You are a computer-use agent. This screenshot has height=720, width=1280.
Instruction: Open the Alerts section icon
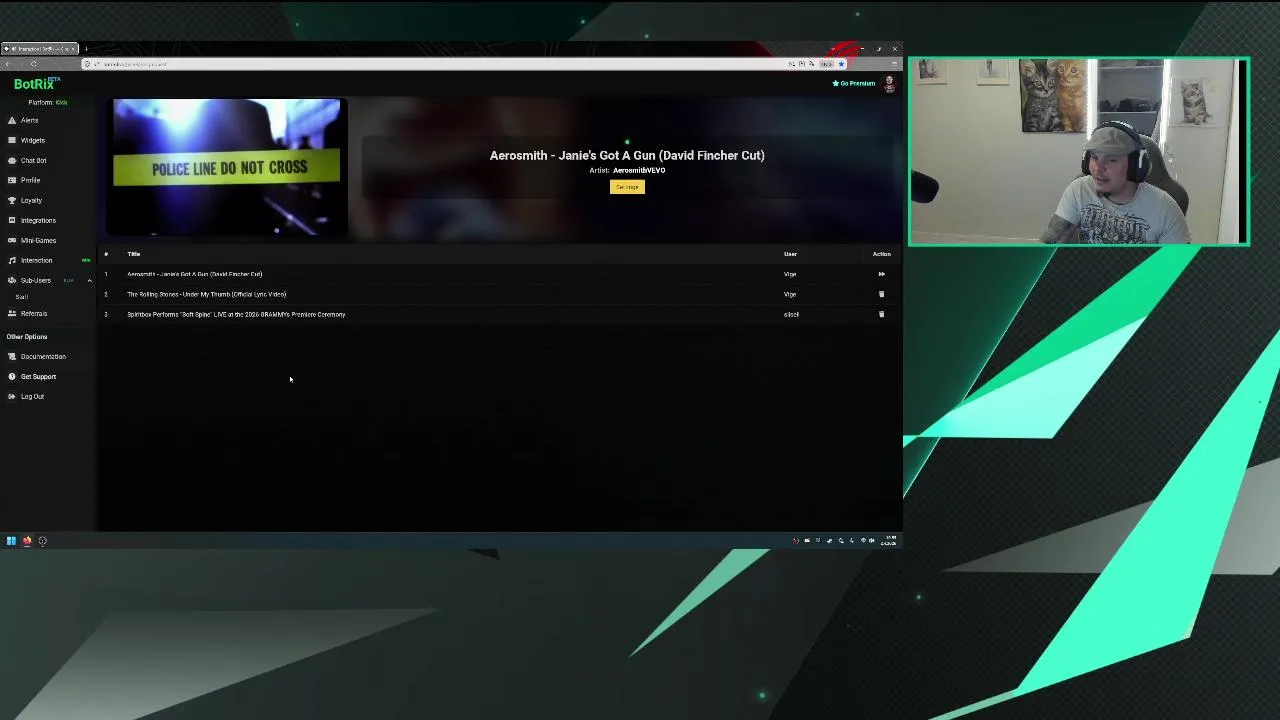pos(11,120)
